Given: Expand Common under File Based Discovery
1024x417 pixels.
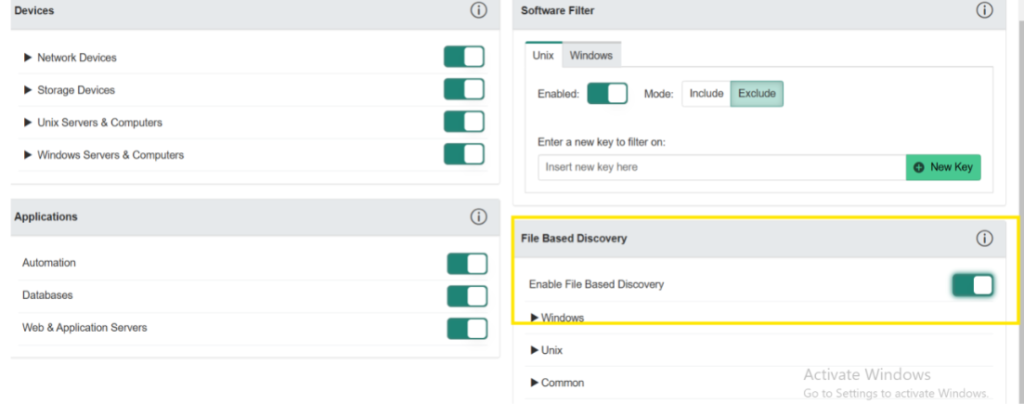Looking at the screenshot, I should pos(535,383).
